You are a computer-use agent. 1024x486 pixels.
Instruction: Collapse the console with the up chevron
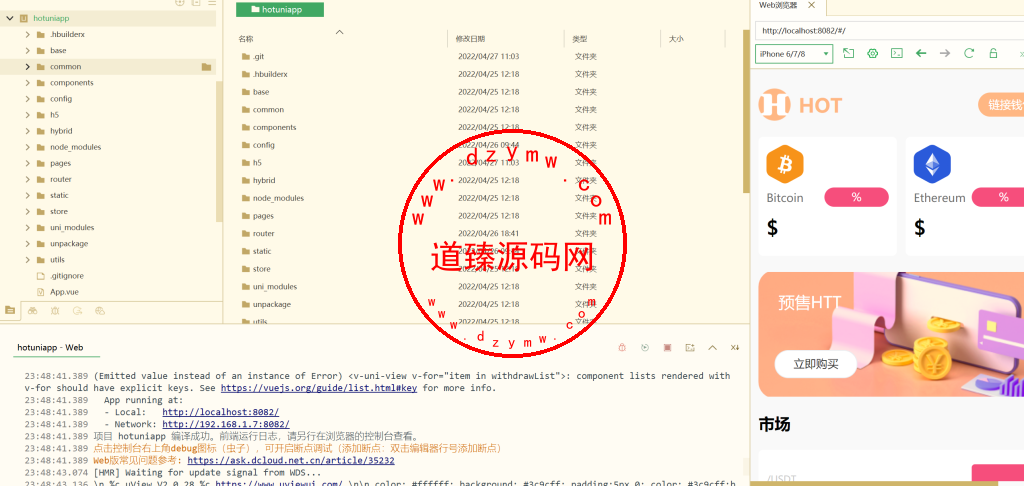(712, 348)
